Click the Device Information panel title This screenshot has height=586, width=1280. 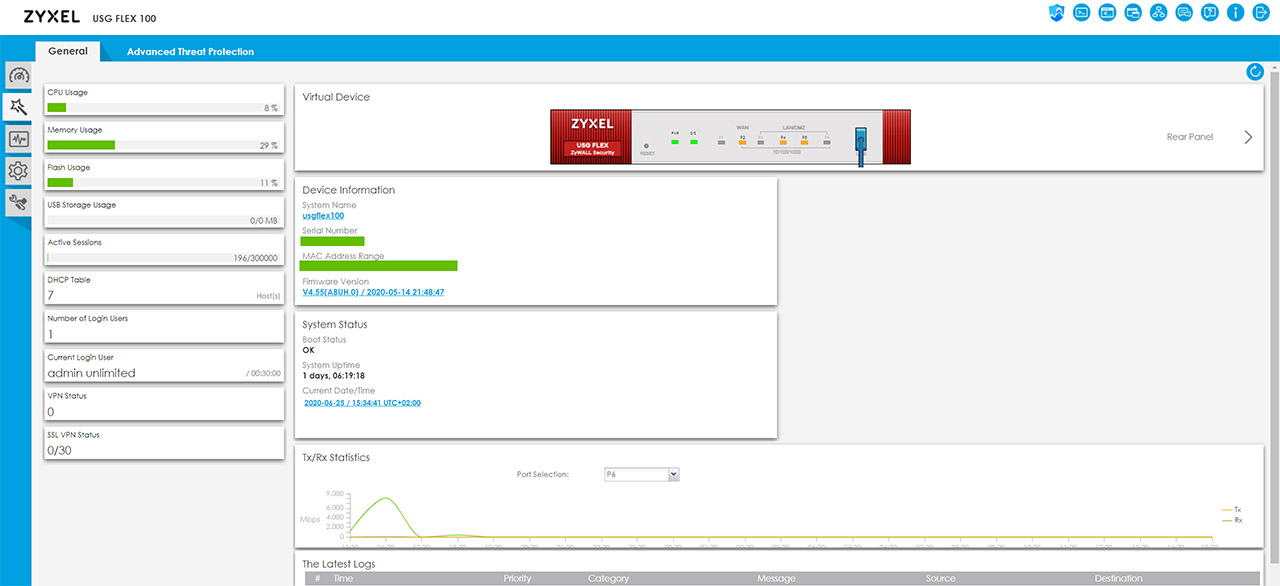tap(349, 190)
